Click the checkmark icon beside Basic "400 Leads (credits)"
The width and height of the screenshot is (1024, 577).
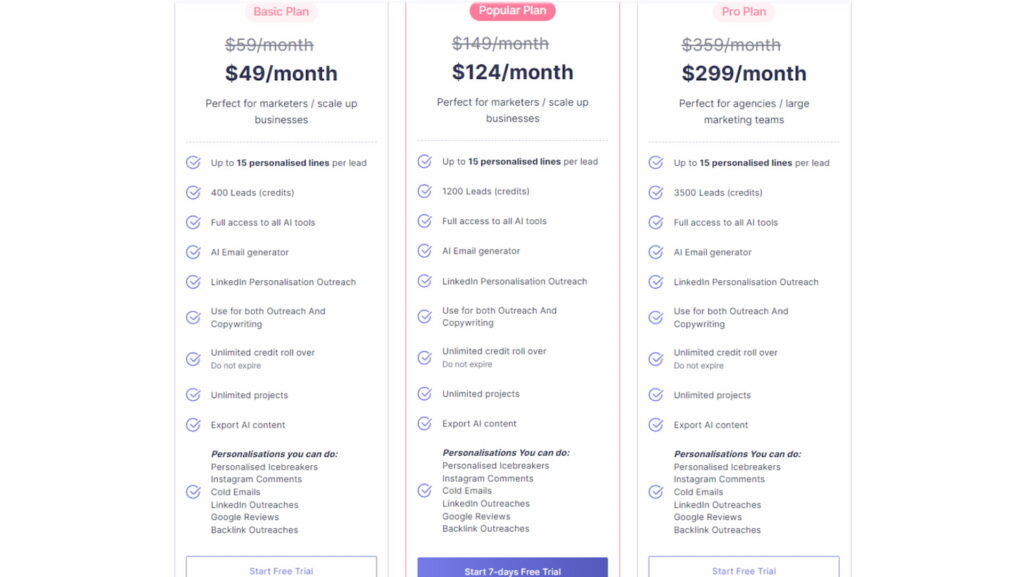(x=193, y=193)
